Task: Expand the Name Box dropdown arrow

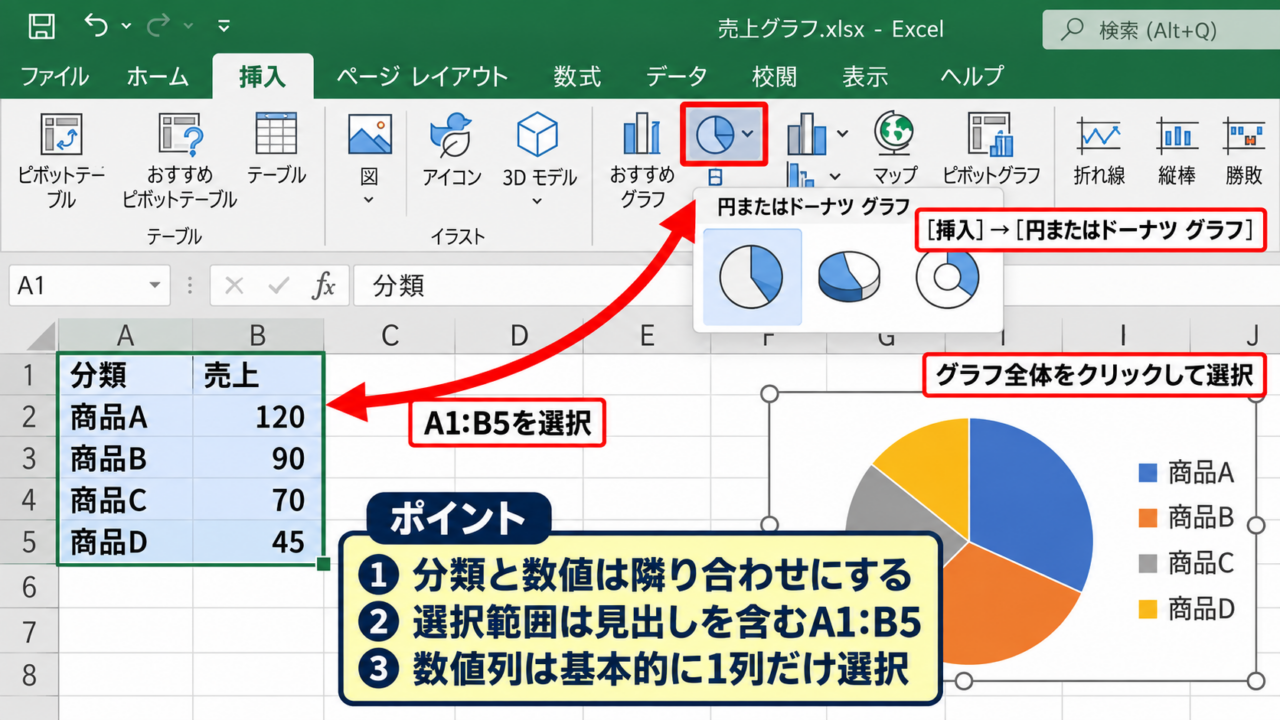Action: pyautogui.click(x=155, y=286)
